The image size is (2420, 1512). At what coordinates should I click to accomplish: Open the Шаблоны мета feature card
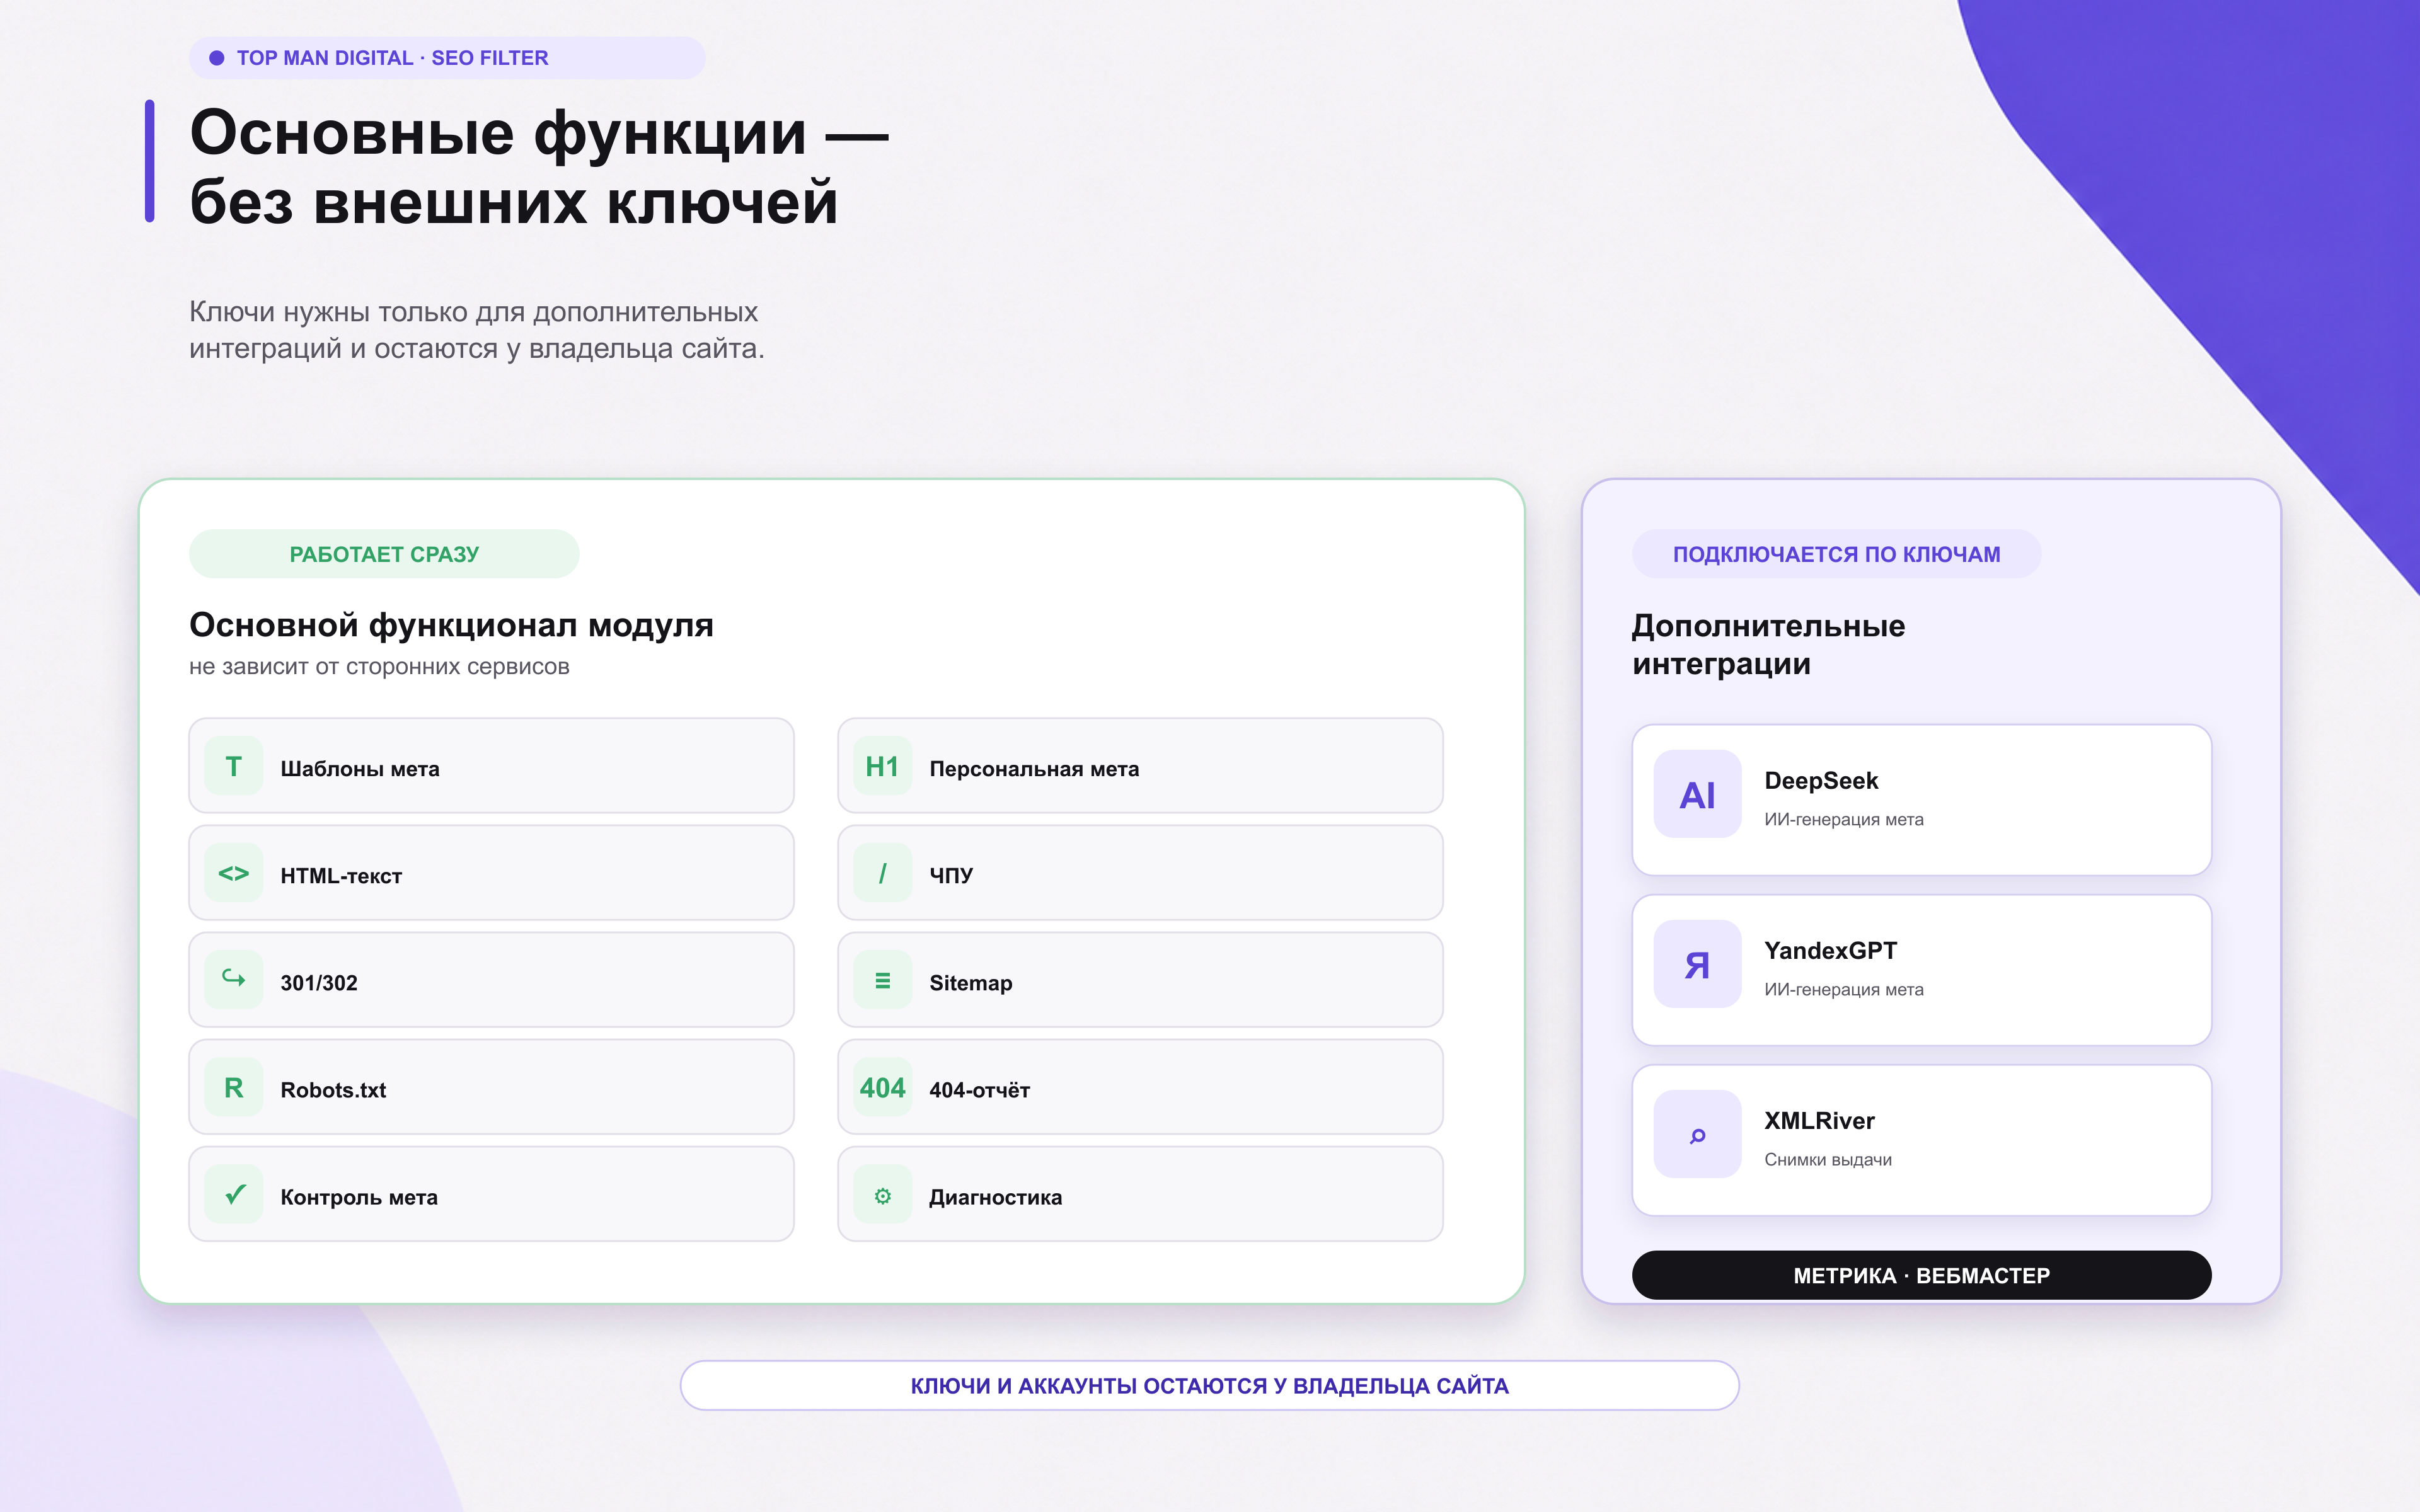[x=491, y=766]
